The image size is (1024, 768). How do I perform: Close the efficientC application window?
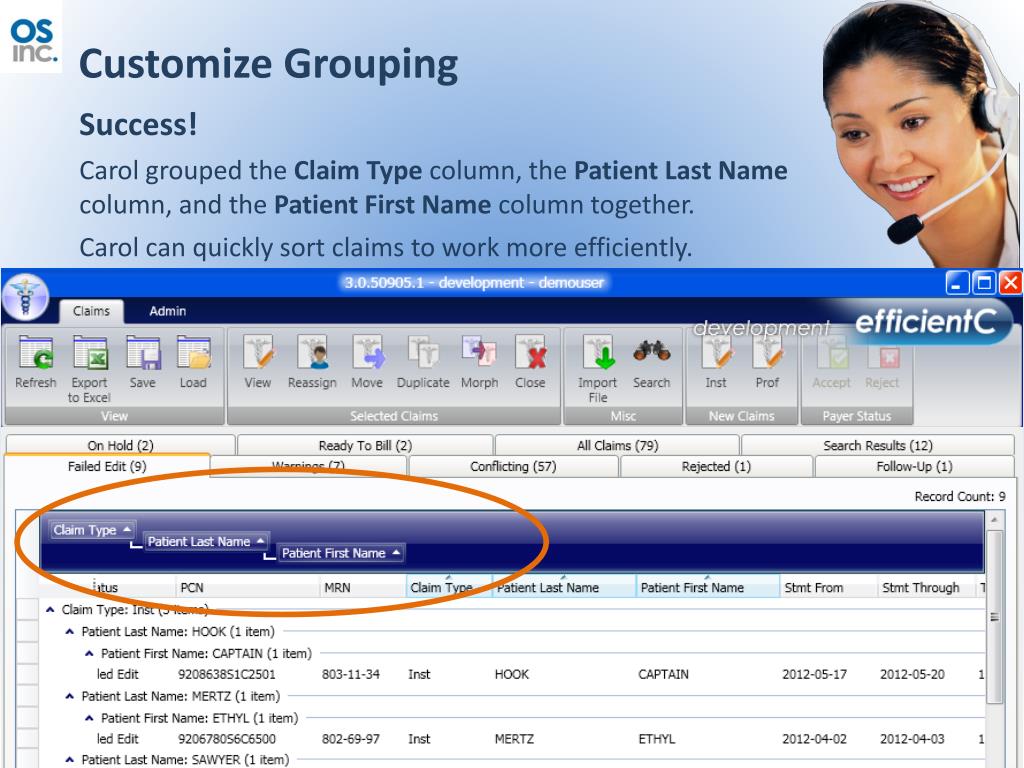(1010, 283)
